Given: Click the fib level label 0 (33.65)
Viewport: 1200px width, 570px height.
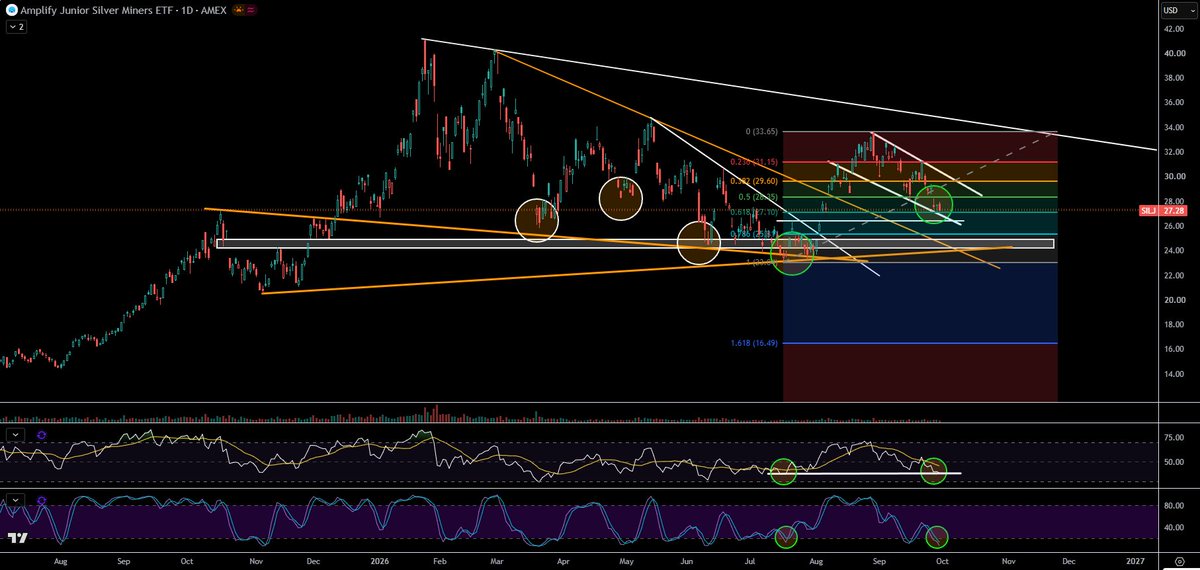Looking at the screenshot, I should click(x=762, y=132).
